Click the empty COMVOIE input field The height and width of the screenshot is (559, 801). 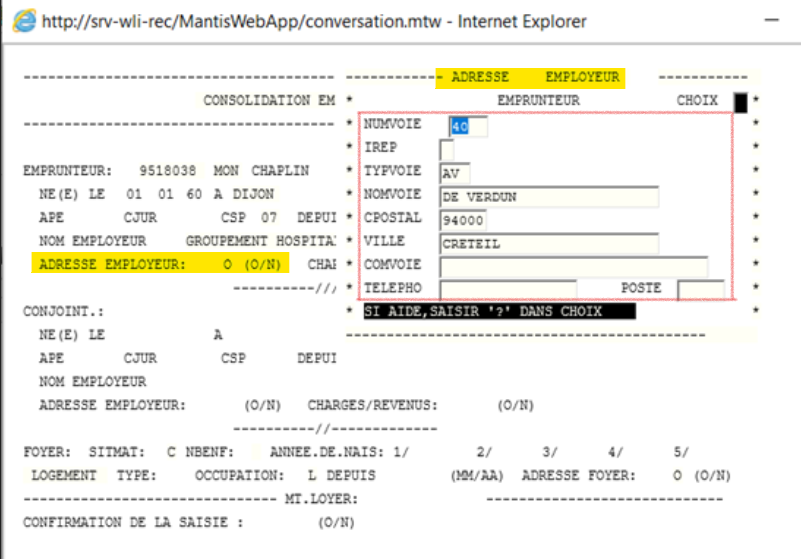click(x=573, y=266)
